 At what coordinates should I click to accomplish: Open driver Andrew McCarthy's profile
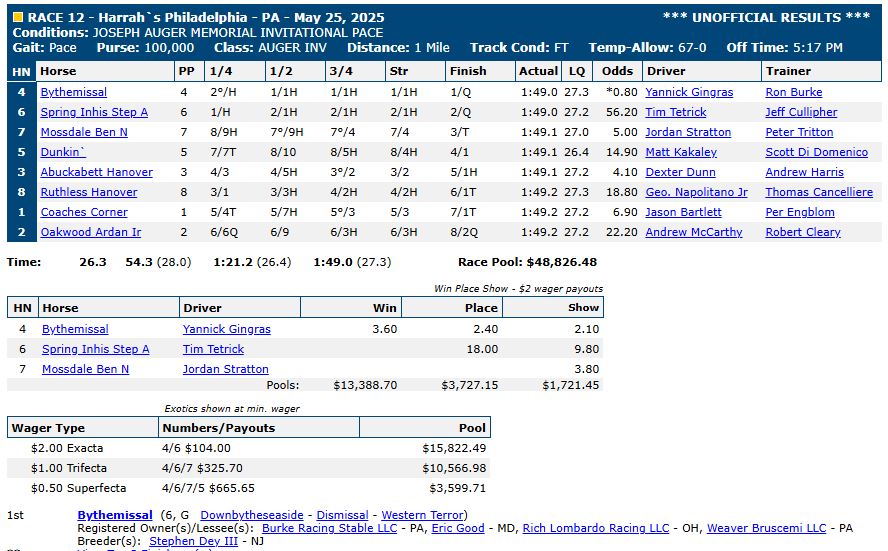(x=694, y=232)
